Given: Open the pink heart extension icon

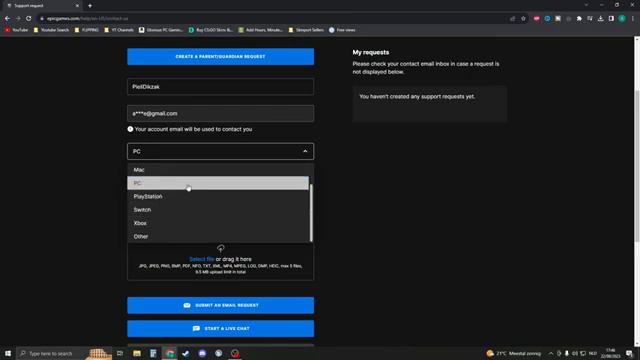Looking at the screenshot, I should (536, 18).
